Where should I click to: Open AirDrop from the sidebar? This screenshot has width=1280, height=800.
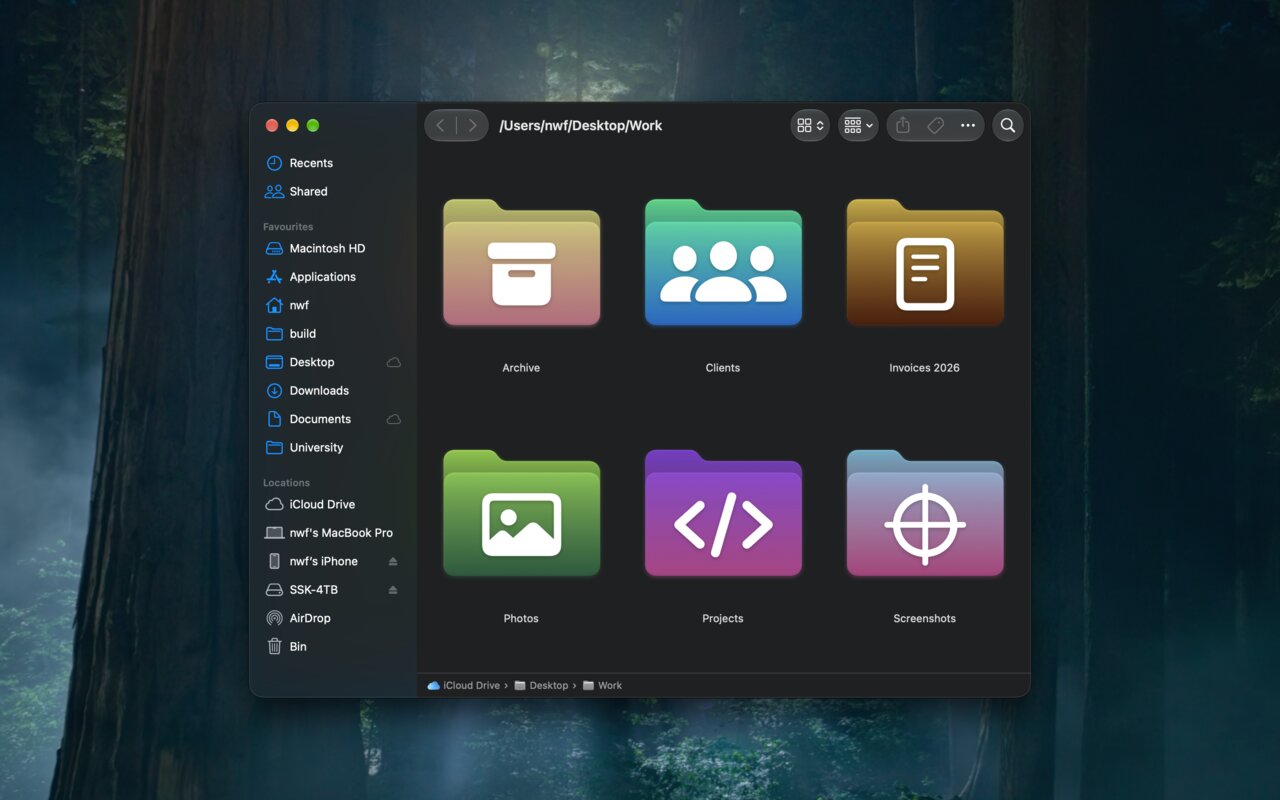click(333, 619)
